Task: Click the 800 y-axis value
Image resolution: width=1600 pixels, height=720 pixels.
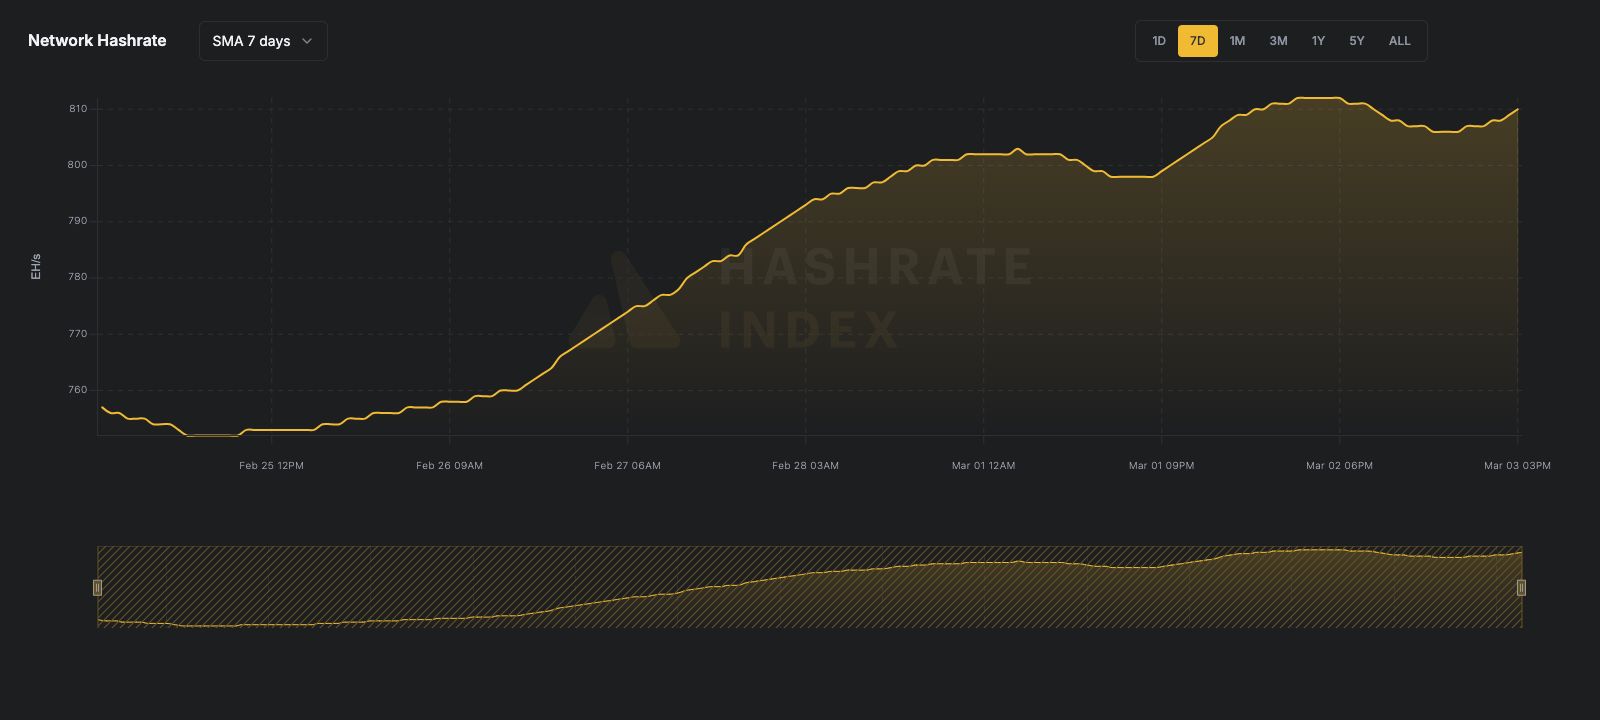Action: tap(78, 165)
